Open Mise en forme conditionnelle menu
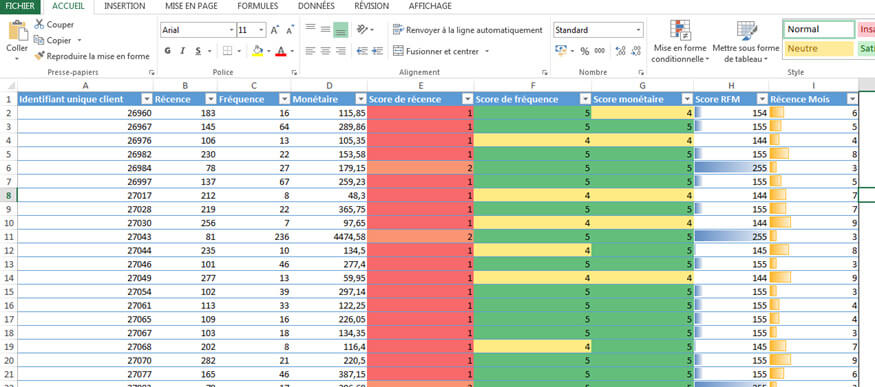Image resolution: width=875 pixels, height=387 pixels. pyautogui.click(x=680, y=42)
